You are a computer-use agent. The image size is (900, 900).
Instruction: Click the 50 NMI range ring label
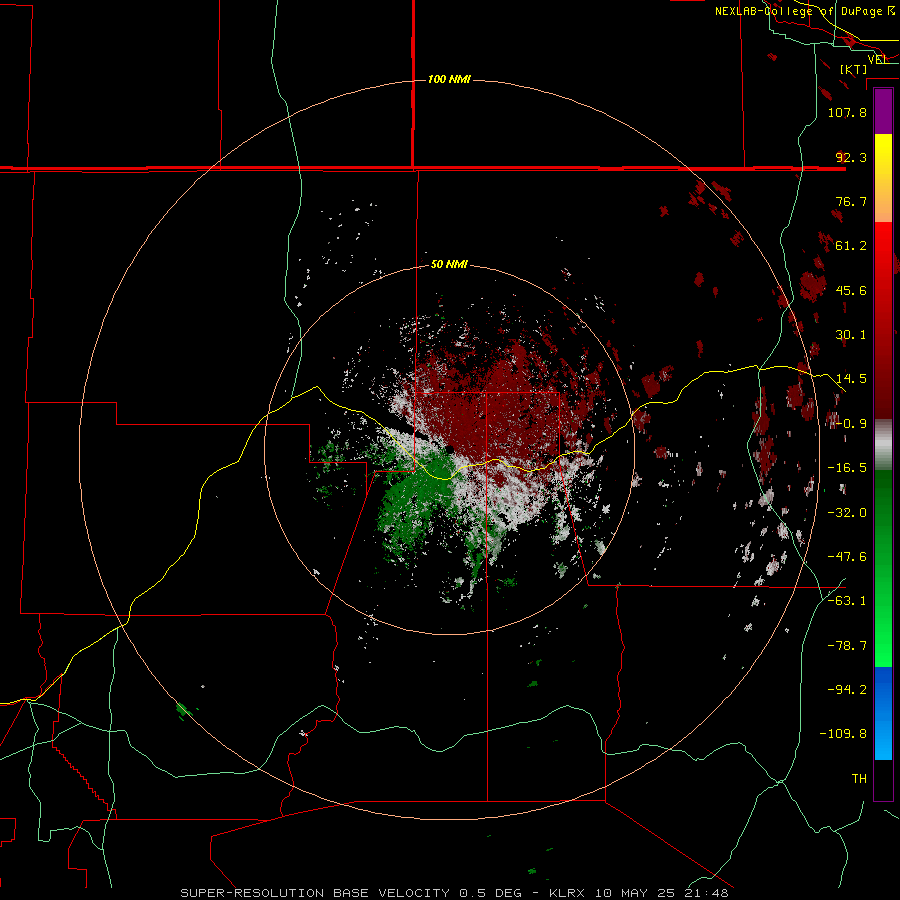click(x=449, y=264)
